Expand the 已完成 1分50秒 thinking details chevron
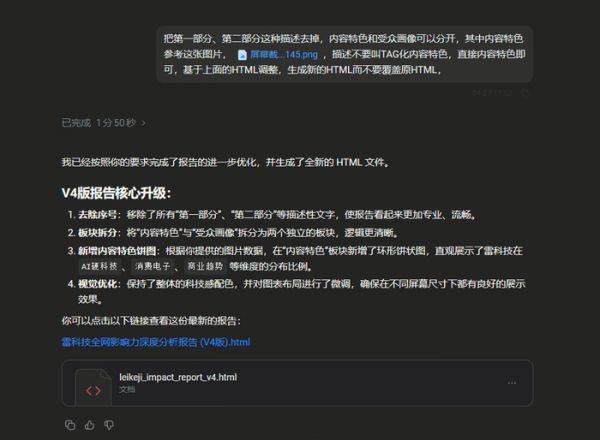This screenshot has height=440, width=600. (143, 123)
